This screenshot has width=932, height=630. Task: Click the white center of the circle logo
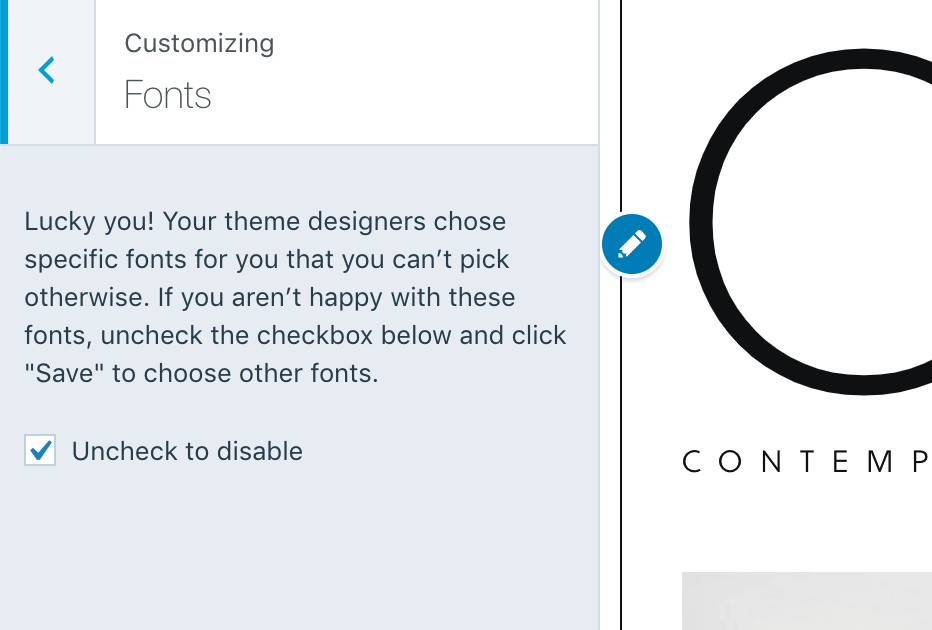(x=832, y=222)
